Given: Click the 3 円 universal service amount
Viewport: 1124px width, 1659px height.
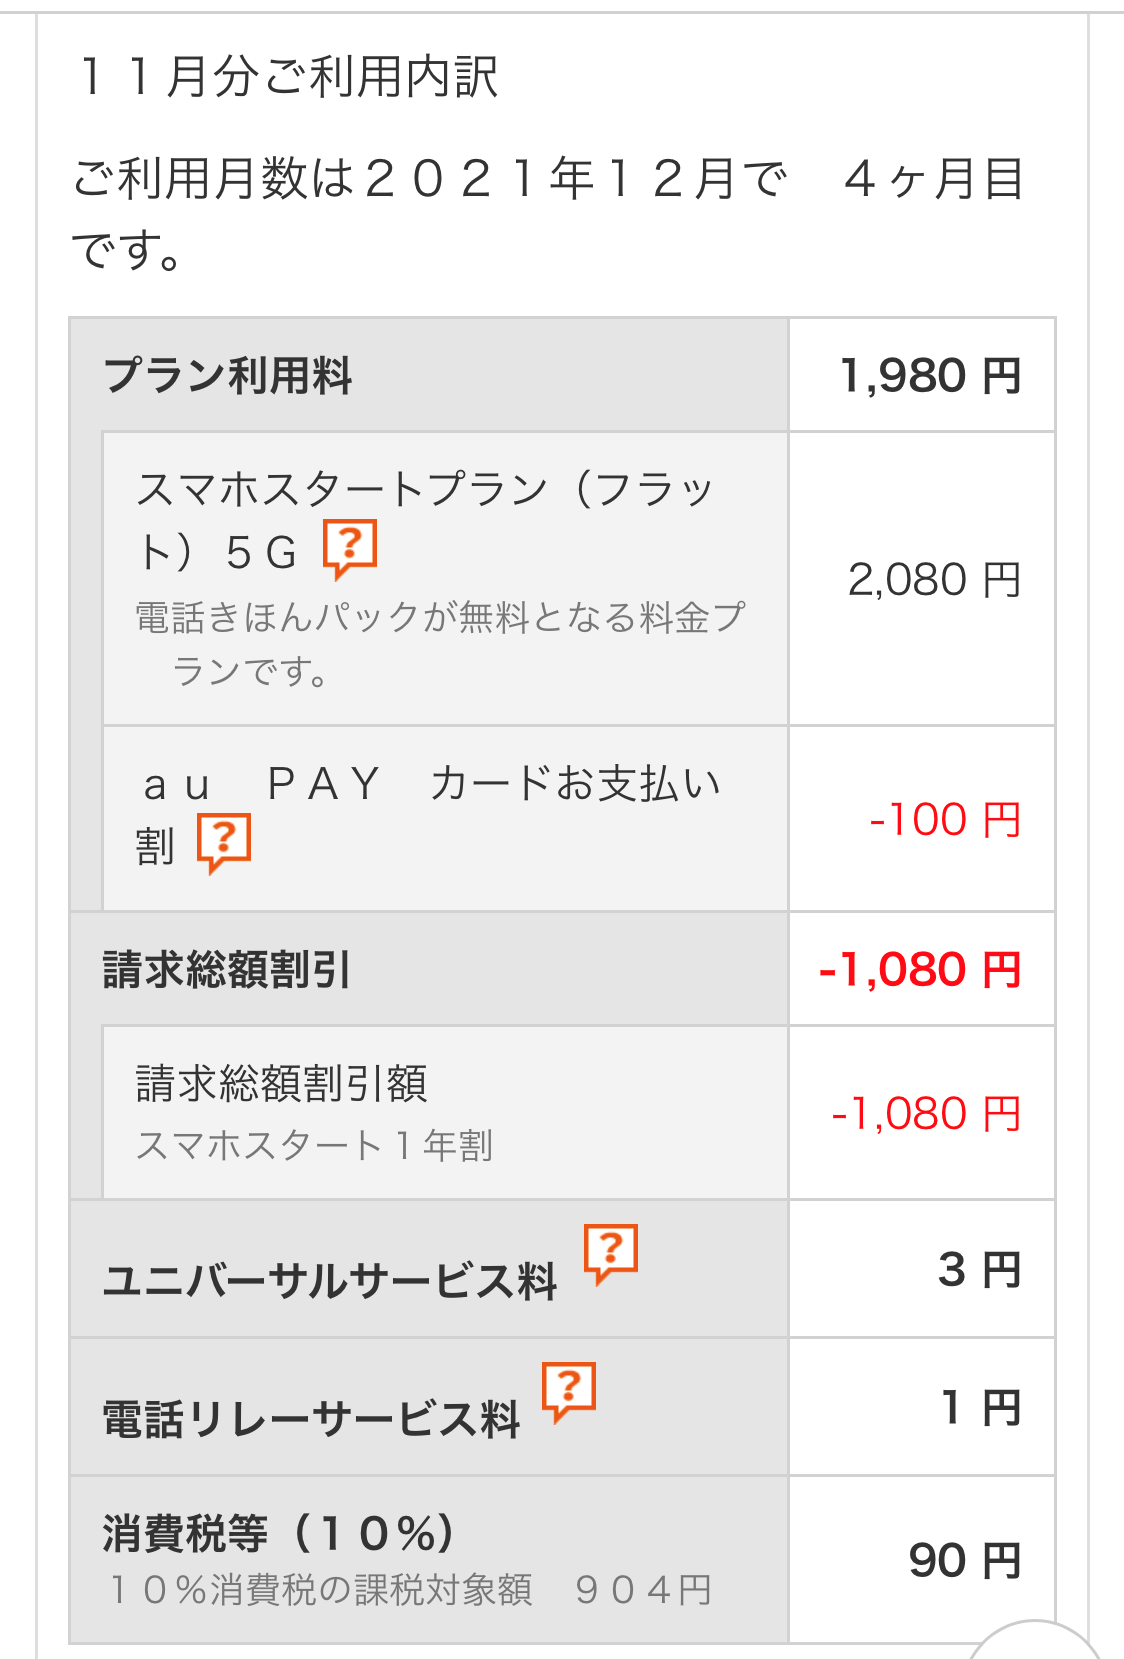Looking at the screenshot, I should (x=979, y=1270).
